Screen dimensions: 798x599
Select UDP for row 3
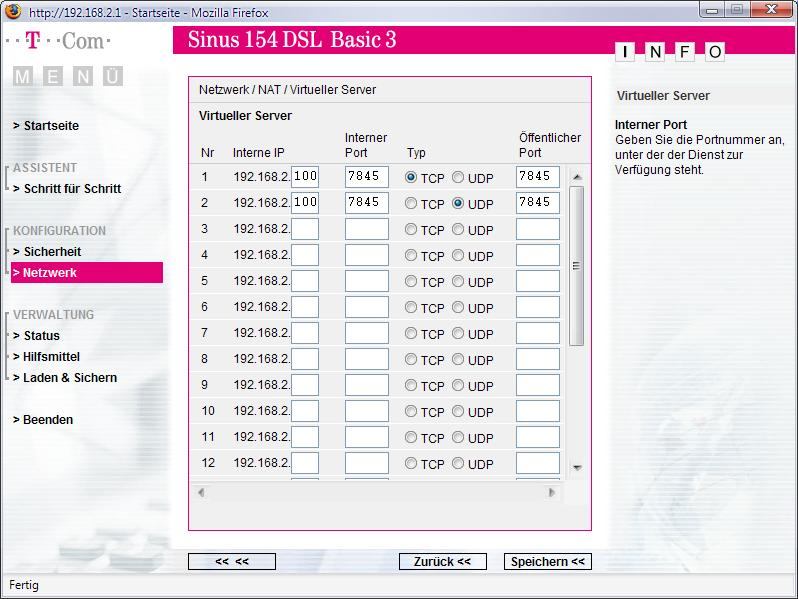click(458, 229)
